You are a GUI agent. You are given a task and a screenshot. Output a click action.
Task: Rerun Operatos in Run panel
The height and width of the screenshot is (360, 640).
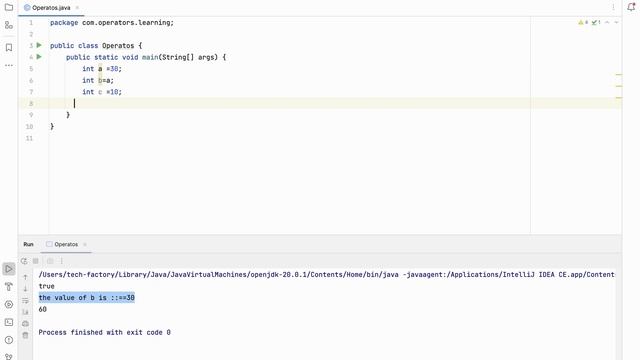coord(24,261)
